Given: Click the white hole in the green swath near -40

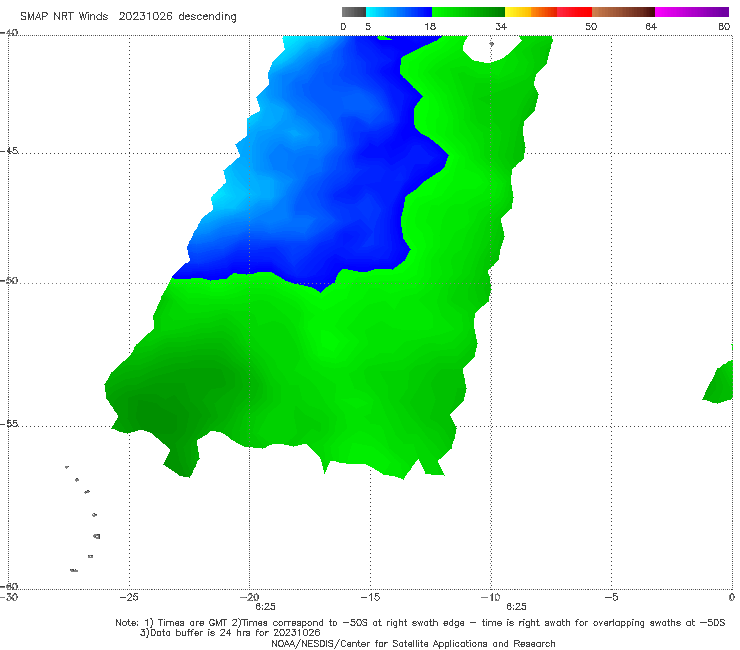Looking at the screenshot, I should click(x=491, y=48).
